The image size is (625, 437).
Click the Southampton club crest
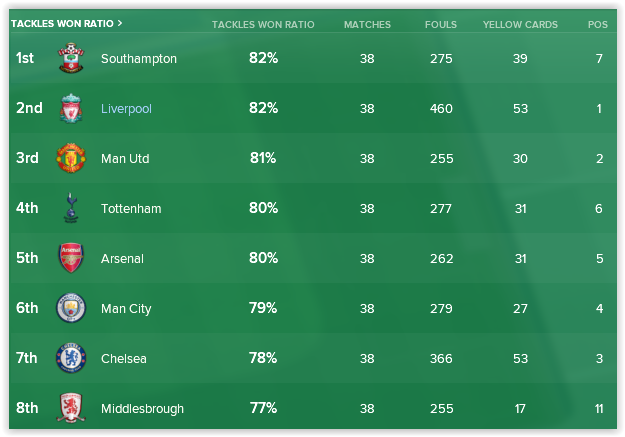coord(70,59)
